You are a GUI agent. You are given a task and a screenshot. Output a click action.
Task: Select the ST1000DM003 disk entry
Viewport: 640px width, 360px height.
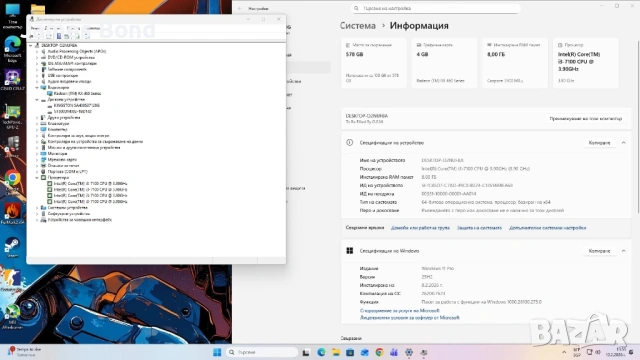(x=72, y=111)
